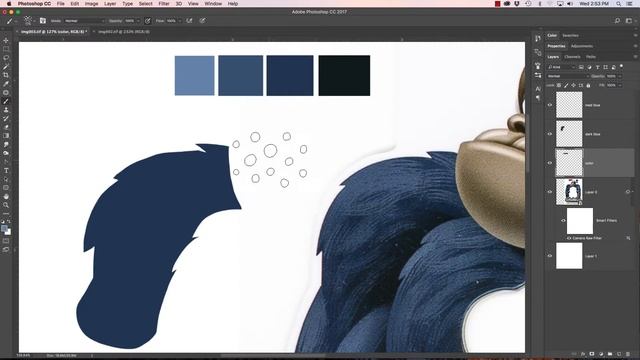Select the Crop tool

6,75
